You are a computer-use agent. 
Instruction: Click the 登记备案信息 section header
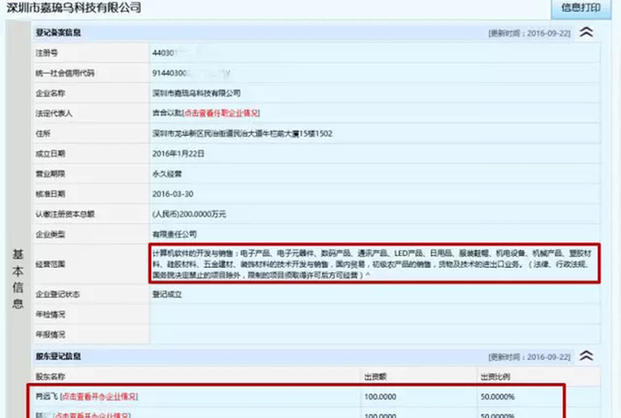[60, 33]
